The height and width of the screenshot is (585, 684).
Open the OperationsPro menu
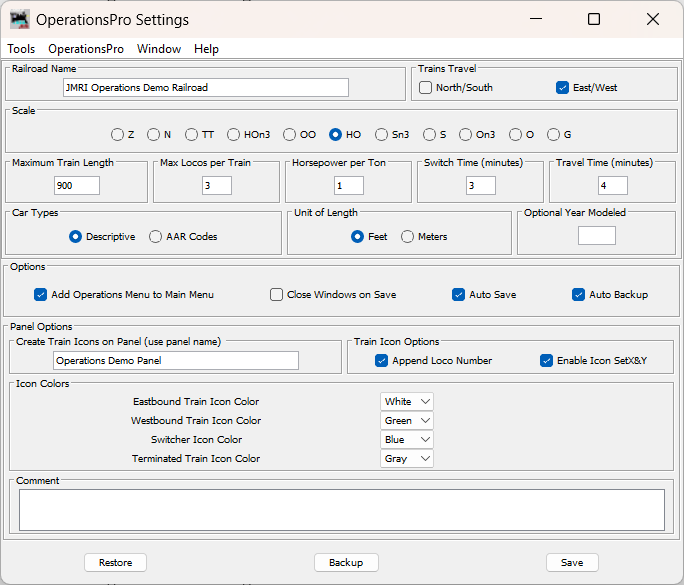[86, 49]
